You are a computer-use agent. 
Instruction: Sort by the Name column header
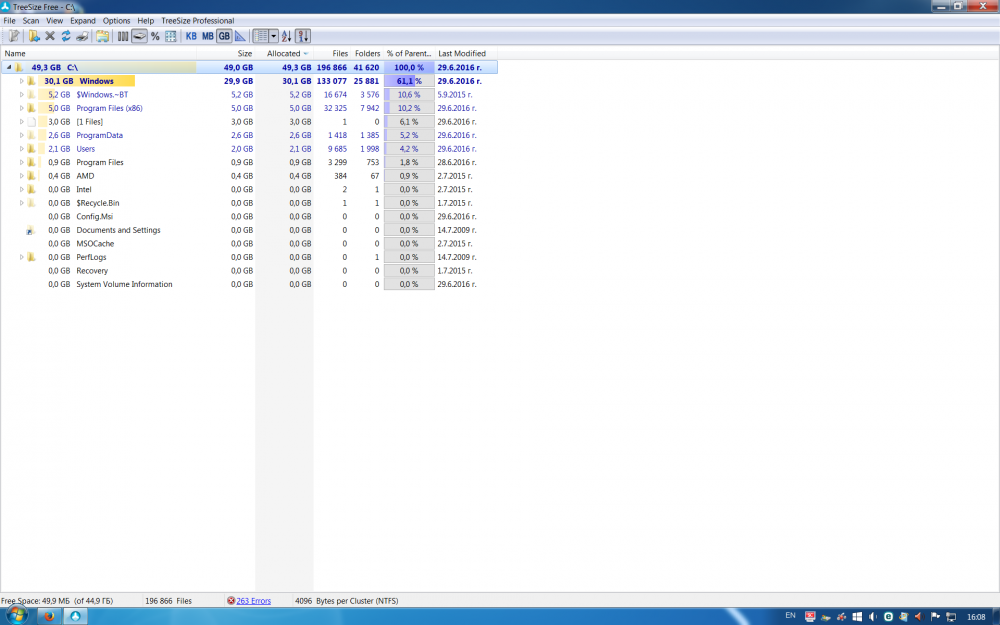pos(98,54)
